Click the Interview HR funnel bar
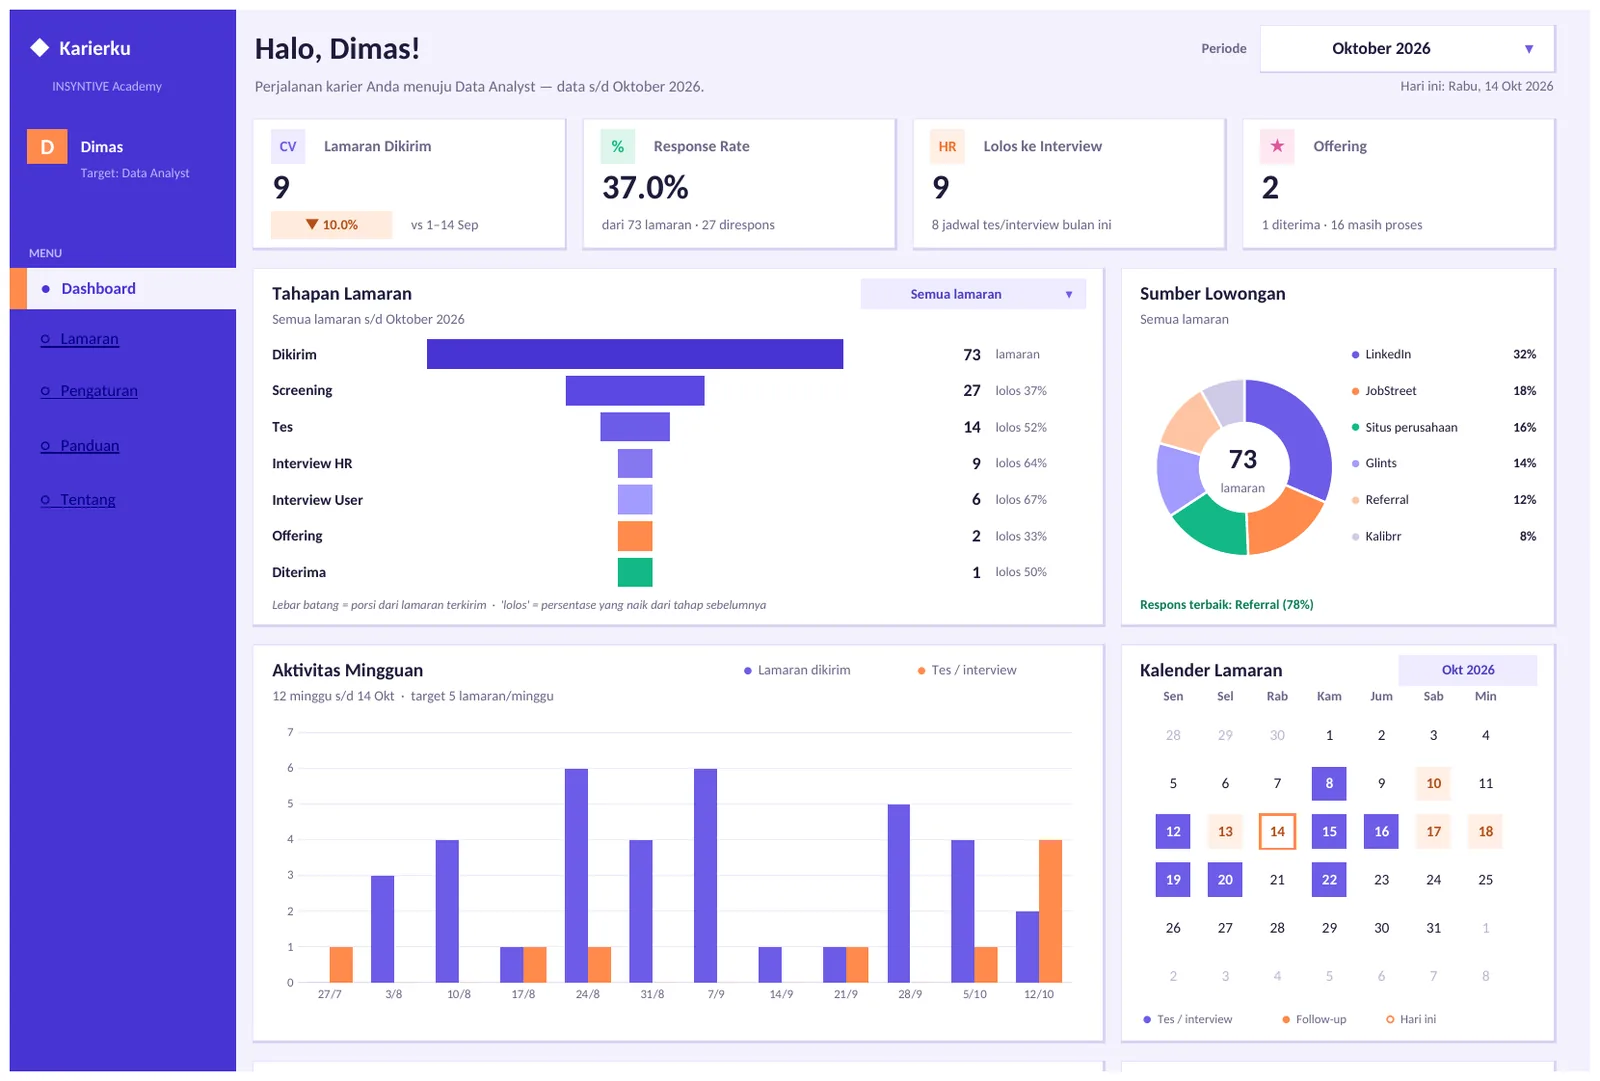 pos(635,463)
